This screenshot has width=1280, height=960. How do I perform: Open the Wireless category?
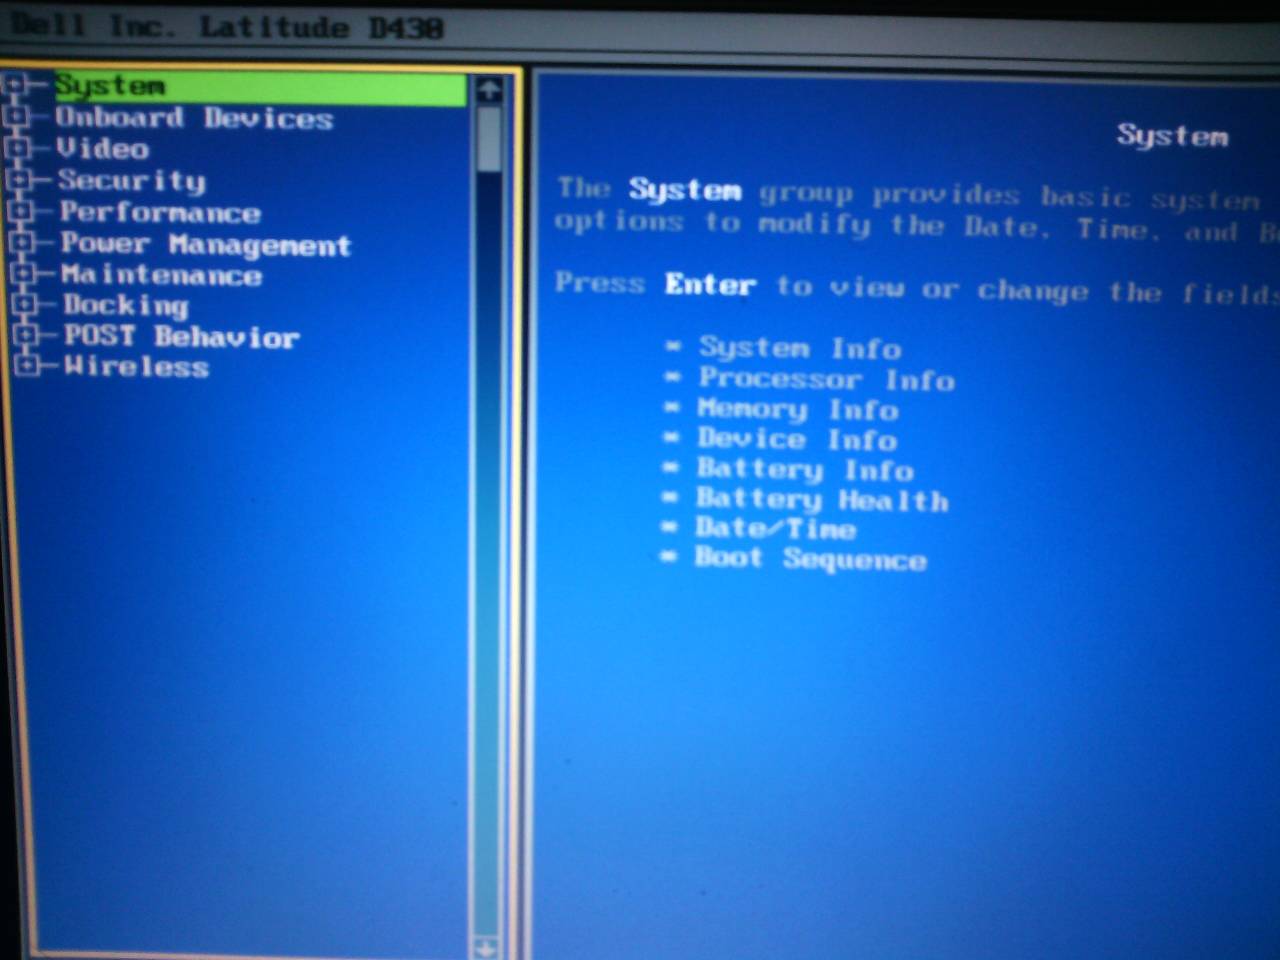137,367
